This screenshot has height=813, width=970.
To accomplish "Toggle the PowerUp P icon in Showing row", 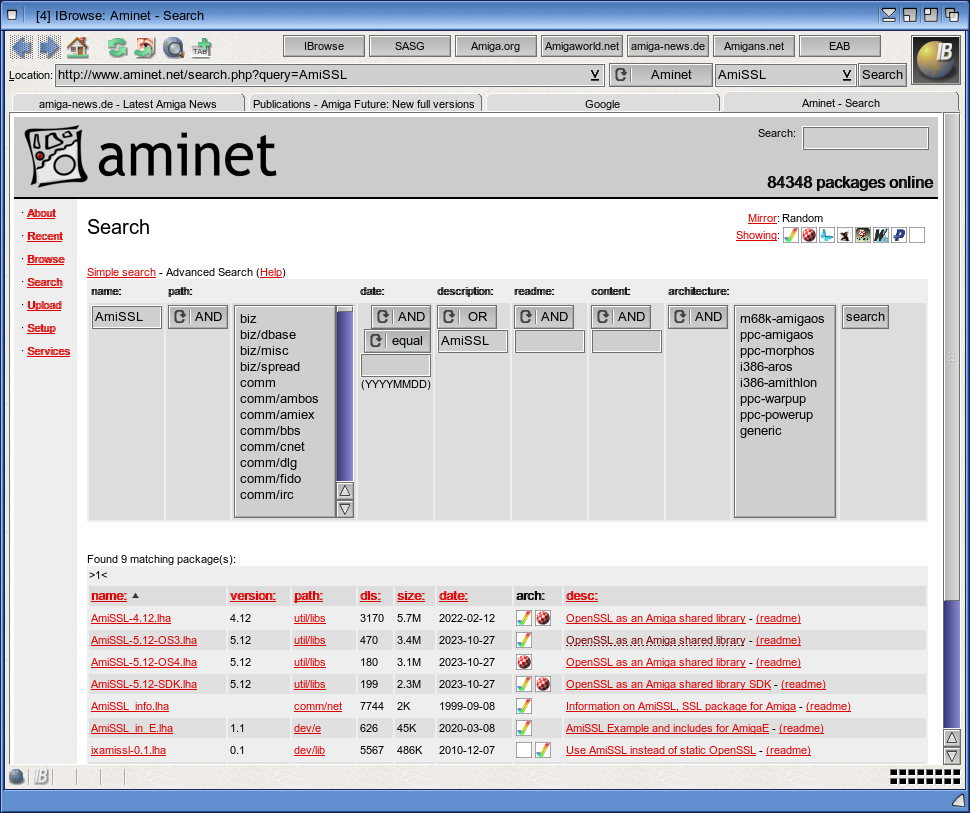I will click(899, 235).
